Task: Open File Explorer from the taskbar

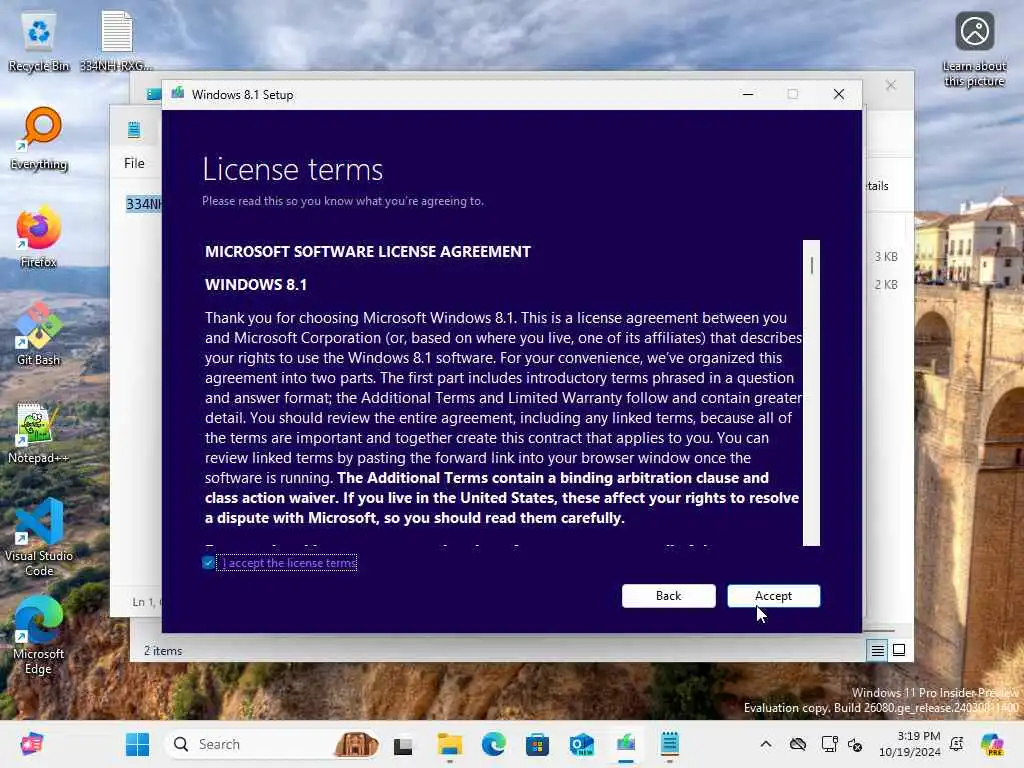Action: (449, 744)
